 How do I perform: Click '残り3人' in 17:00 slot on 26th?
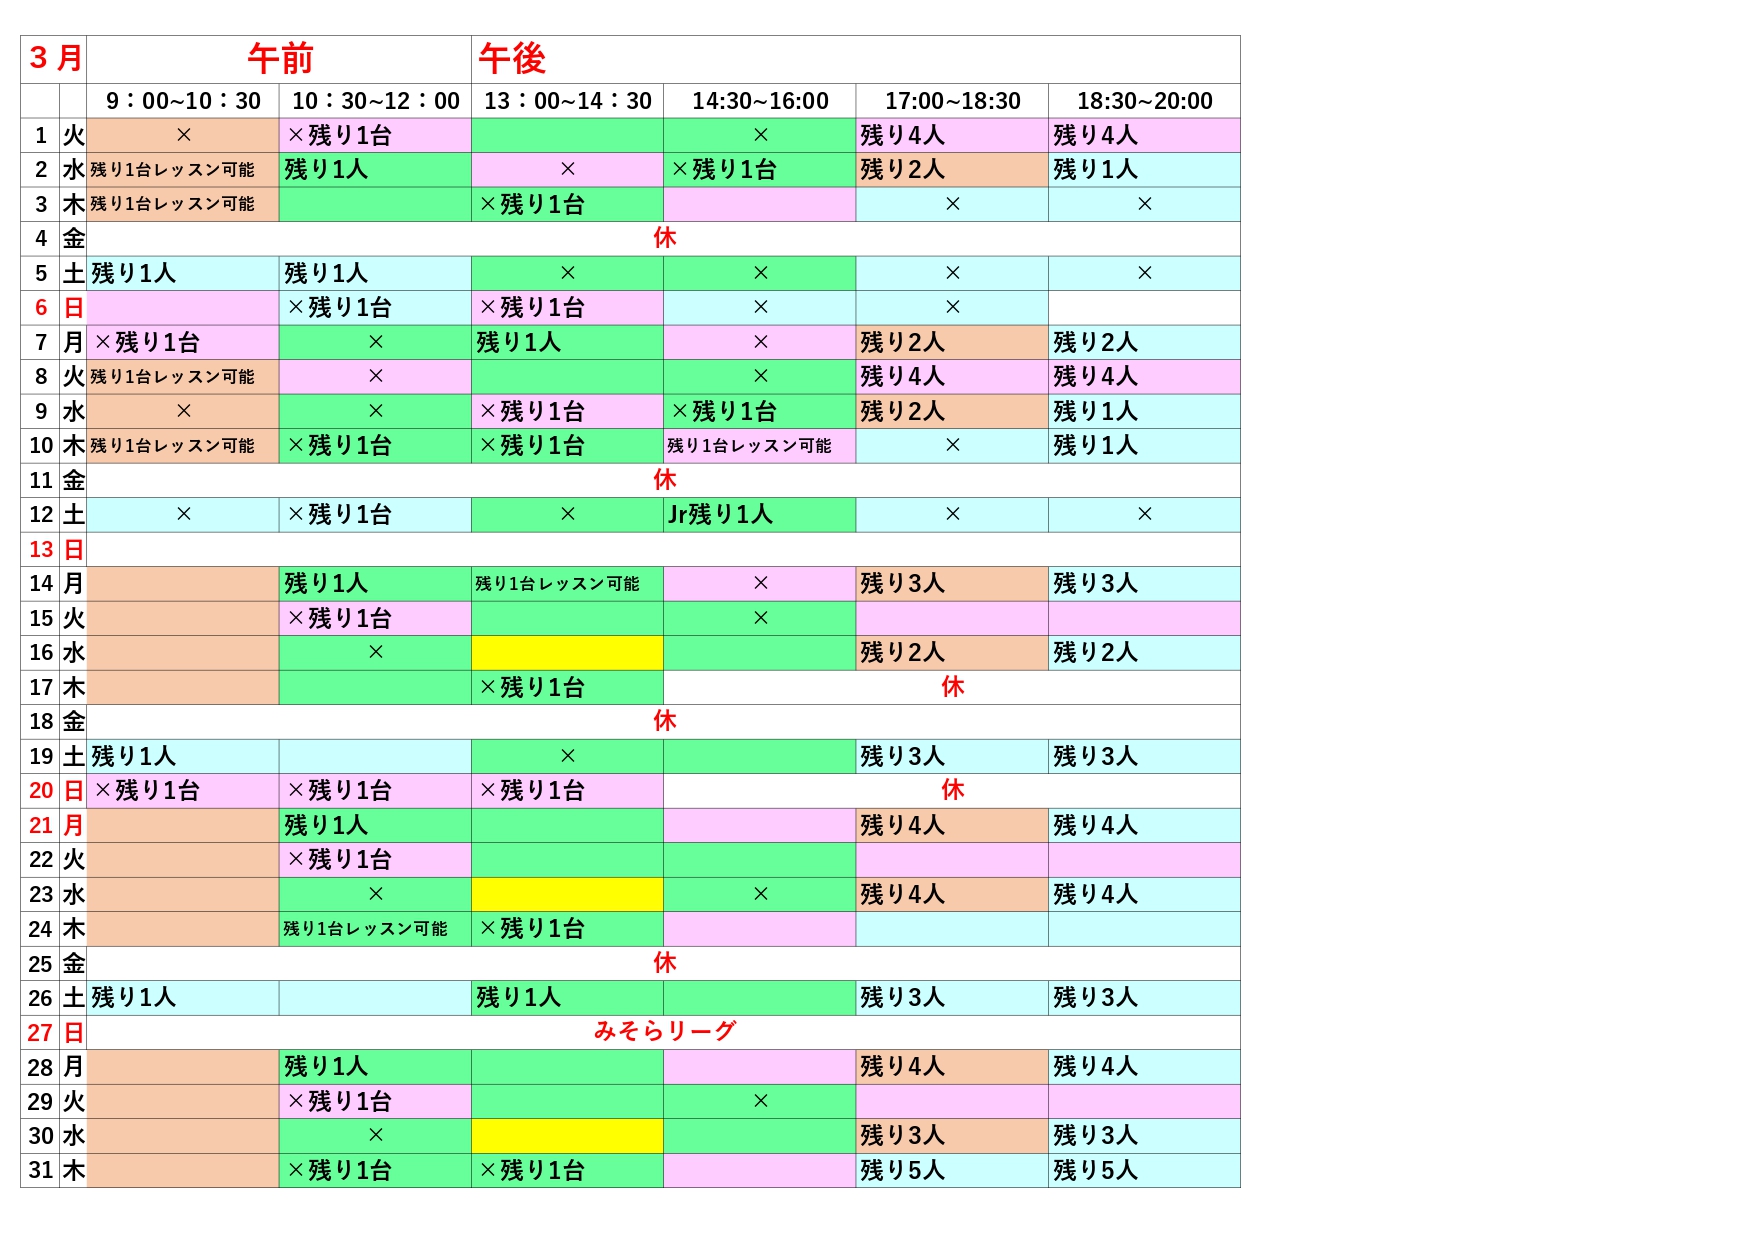[x=902, y=998]
